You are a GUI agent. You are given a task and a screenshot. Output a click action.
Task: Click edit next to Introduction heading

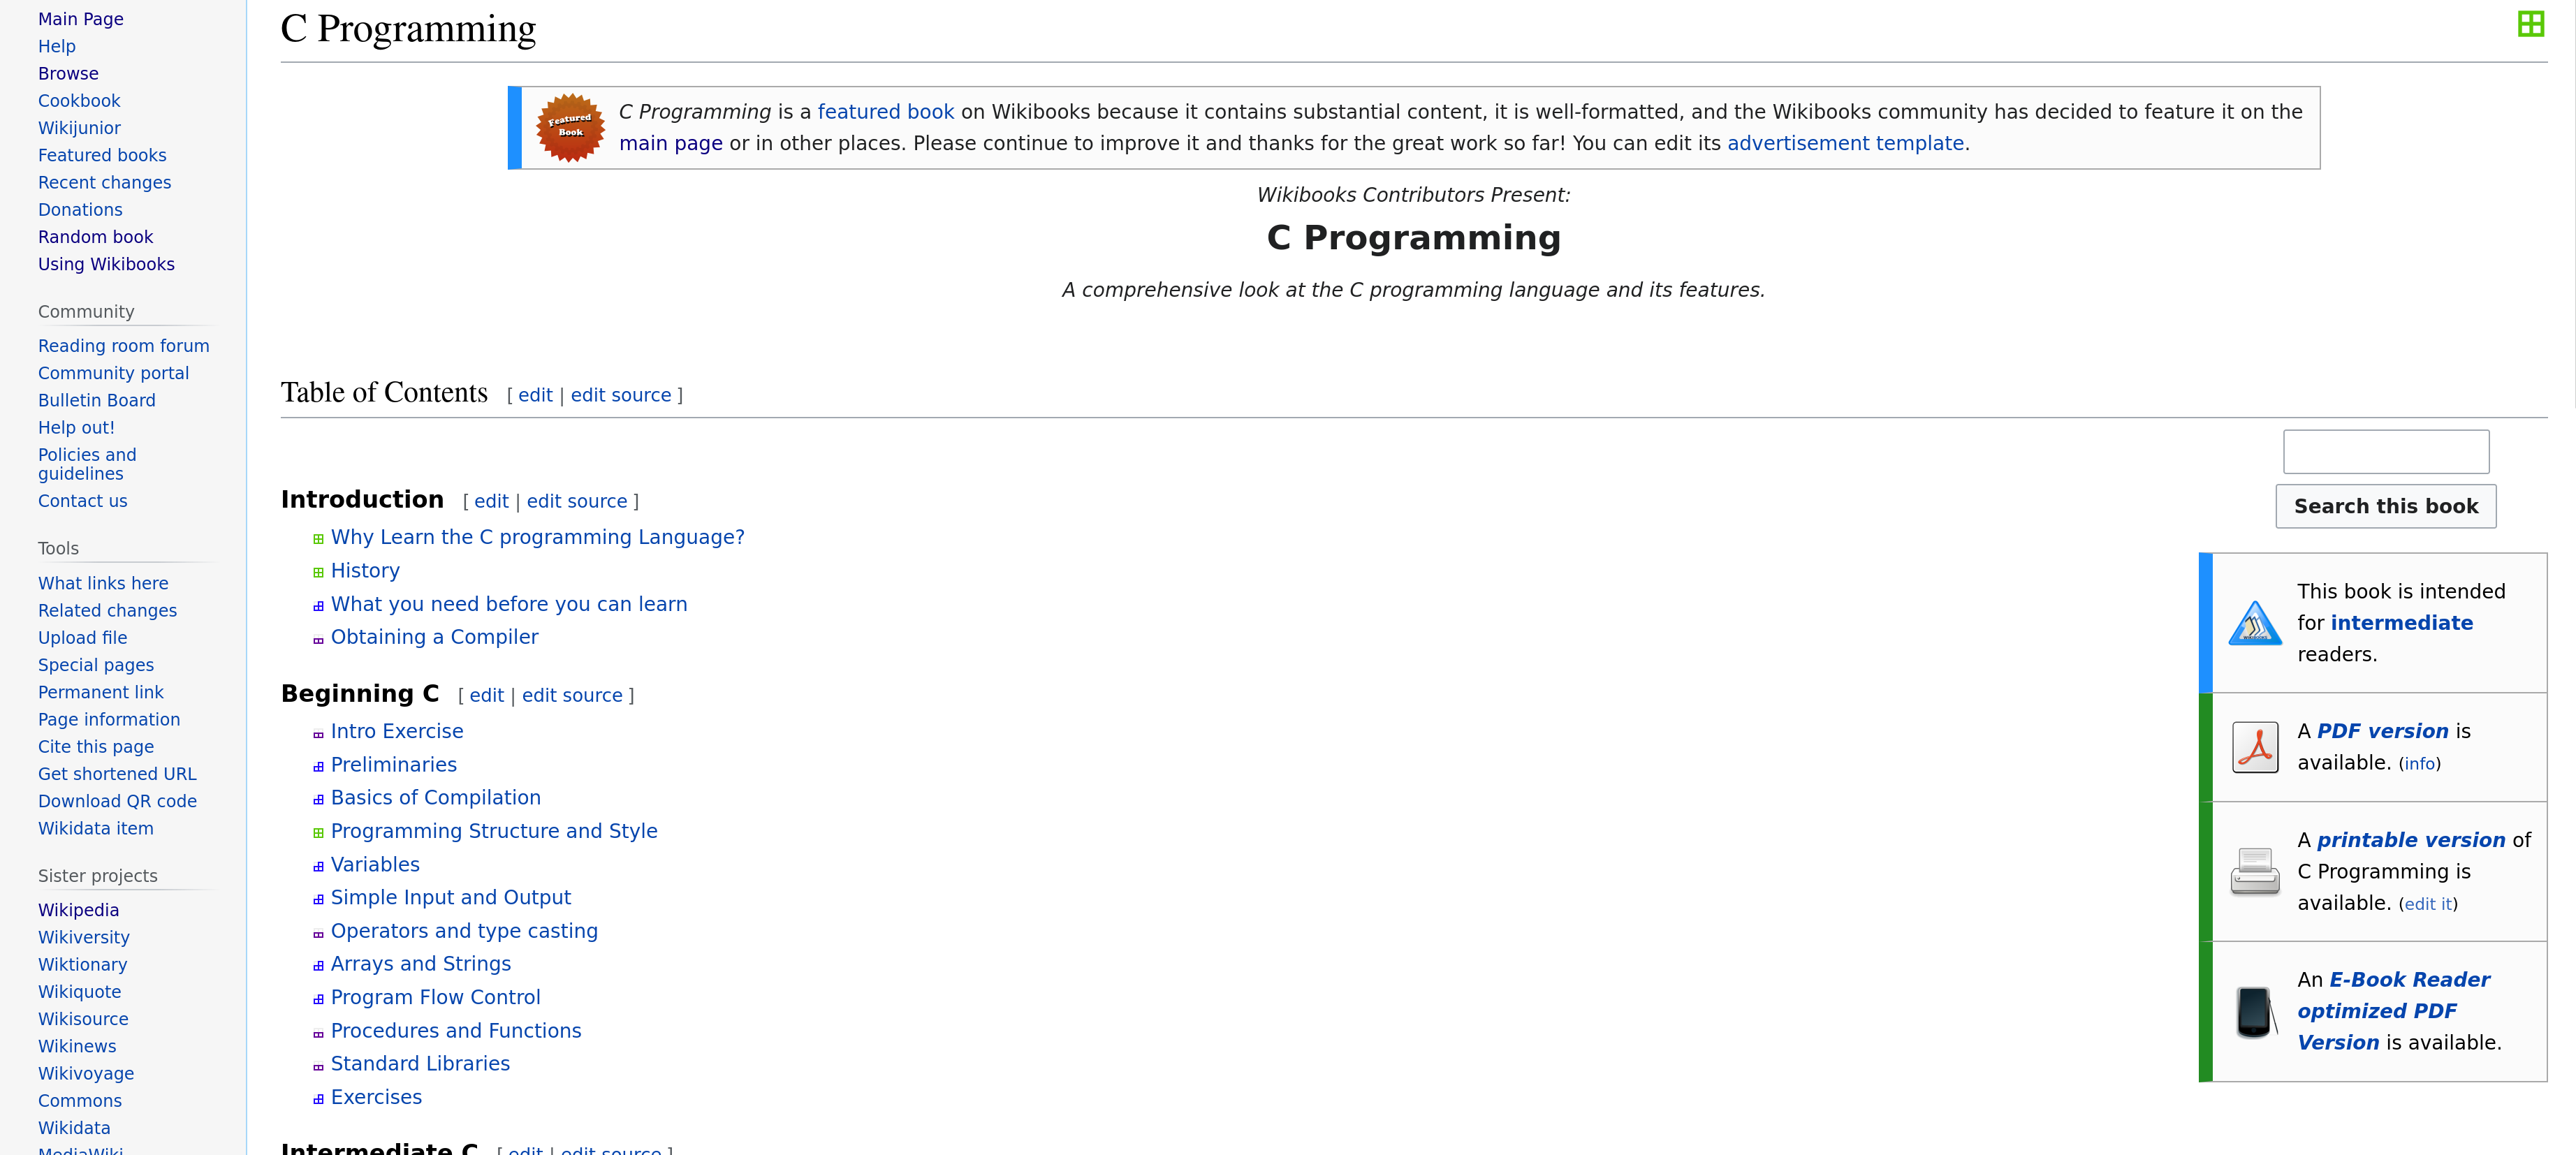(x=491, y=501)
